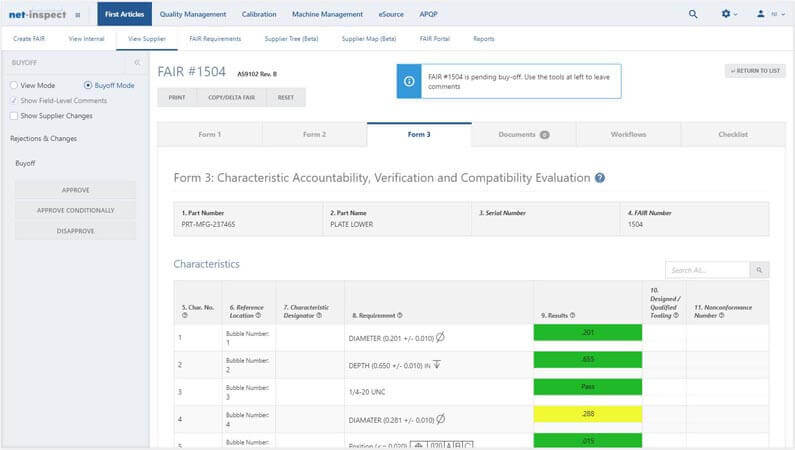Open Supplier Map (Beta) sub-tab
795x450 pixels.
point(369,39)
